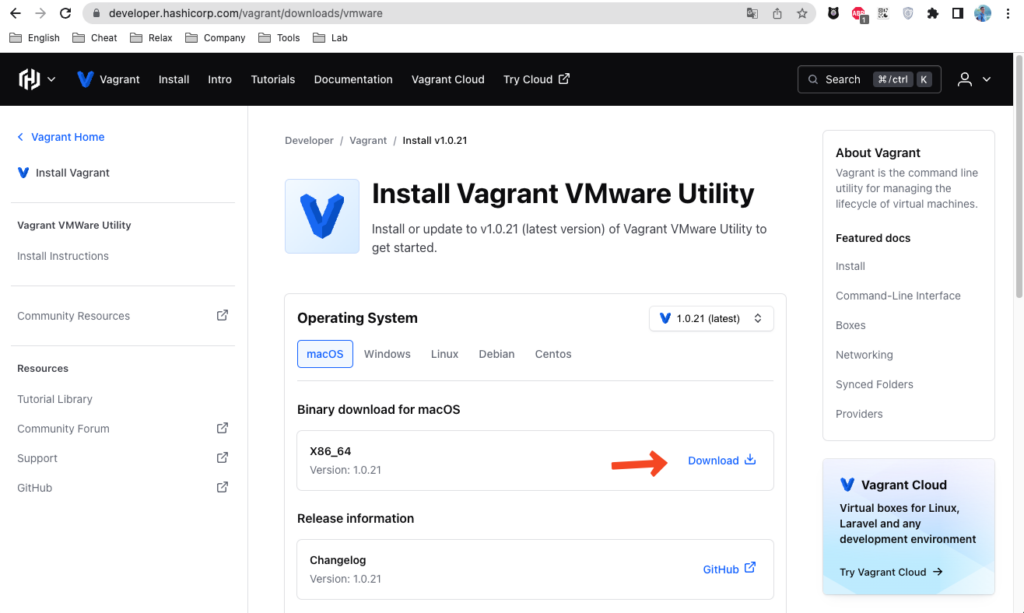
Task: Switch to the Centos tab
Action: (553, 354)
